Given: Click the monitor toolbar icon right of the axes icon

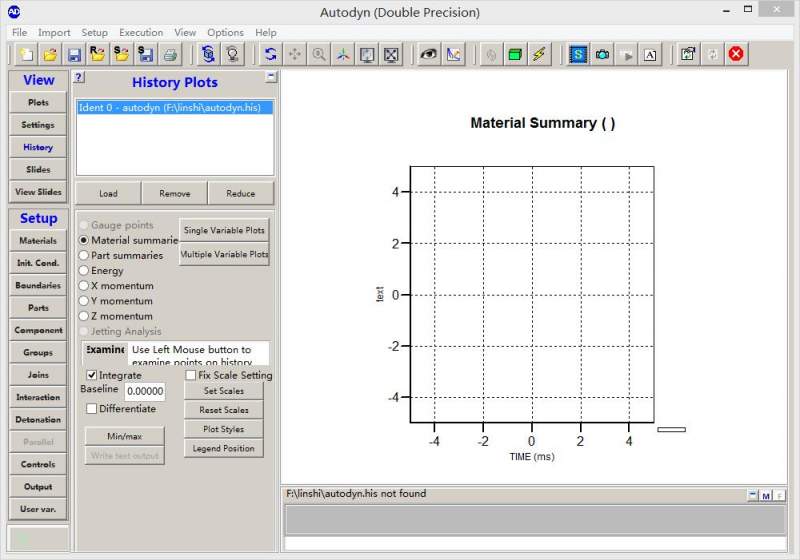Looking at the screenshot, I should click(x=367, y=55).
